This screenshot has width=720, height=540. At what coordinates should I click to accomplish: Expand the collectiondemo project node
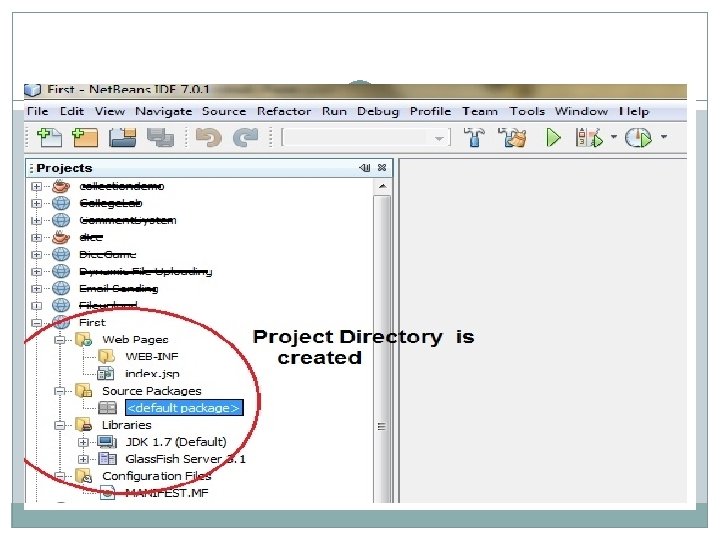(x=36, y=186)
